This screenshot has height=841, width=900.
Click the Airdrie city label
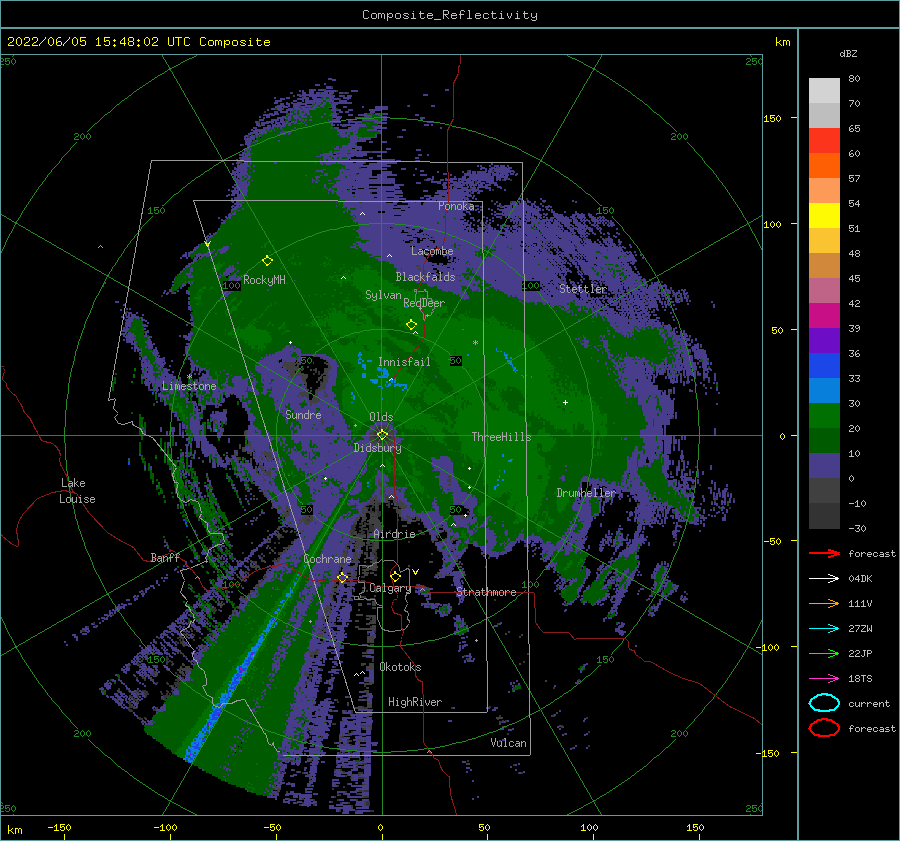tap(394, 534)
